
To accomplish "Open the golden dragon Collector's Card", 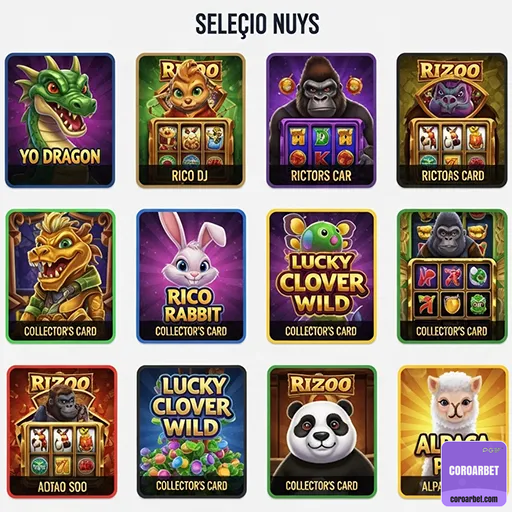I will 60,276.
